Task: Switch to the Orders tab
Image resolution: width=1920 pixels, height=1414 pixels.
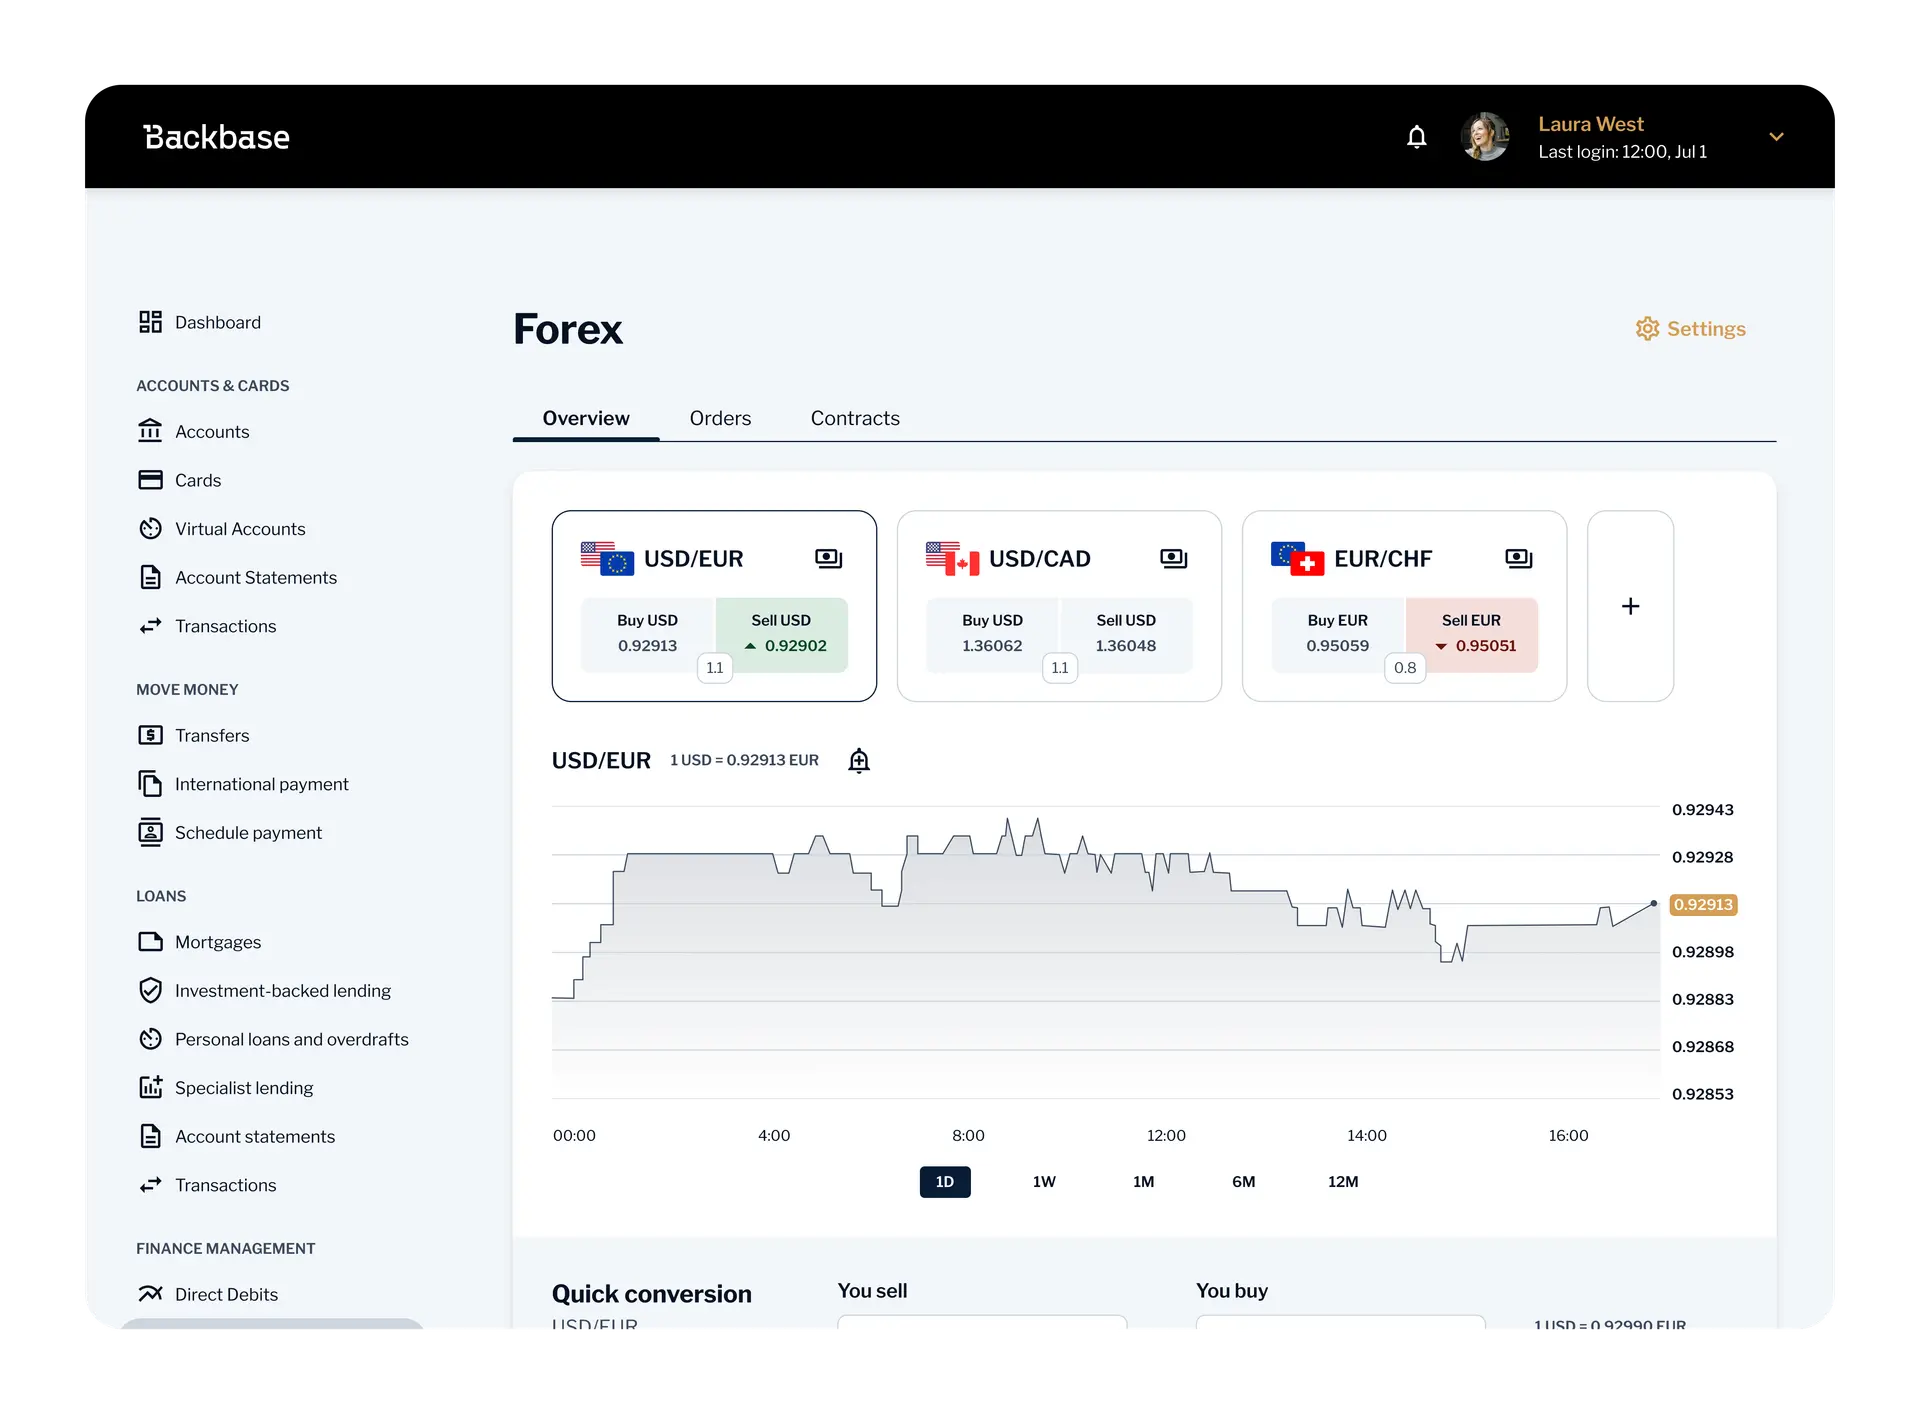Action: 720,418
